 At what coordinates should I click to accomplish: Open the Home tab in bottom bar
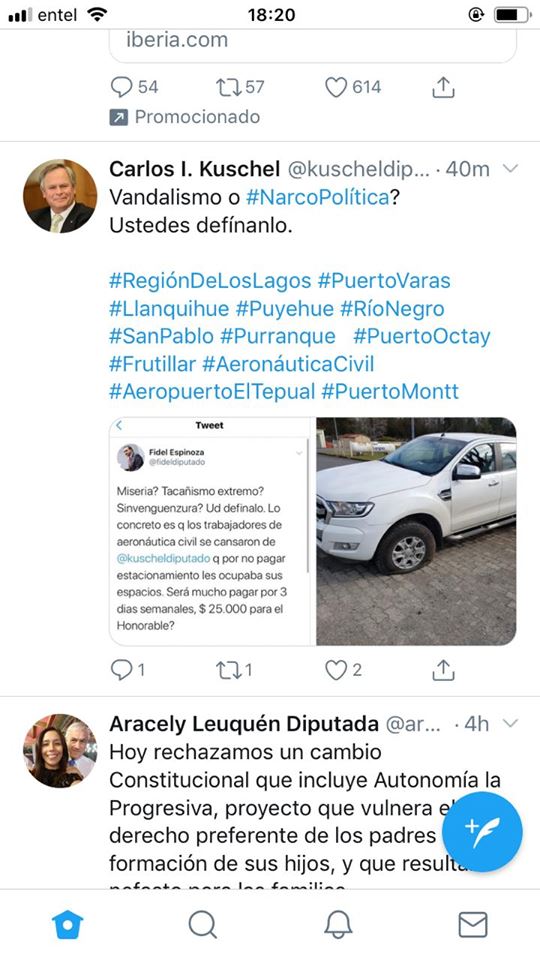pyautogui.click(x=67, y=924)
